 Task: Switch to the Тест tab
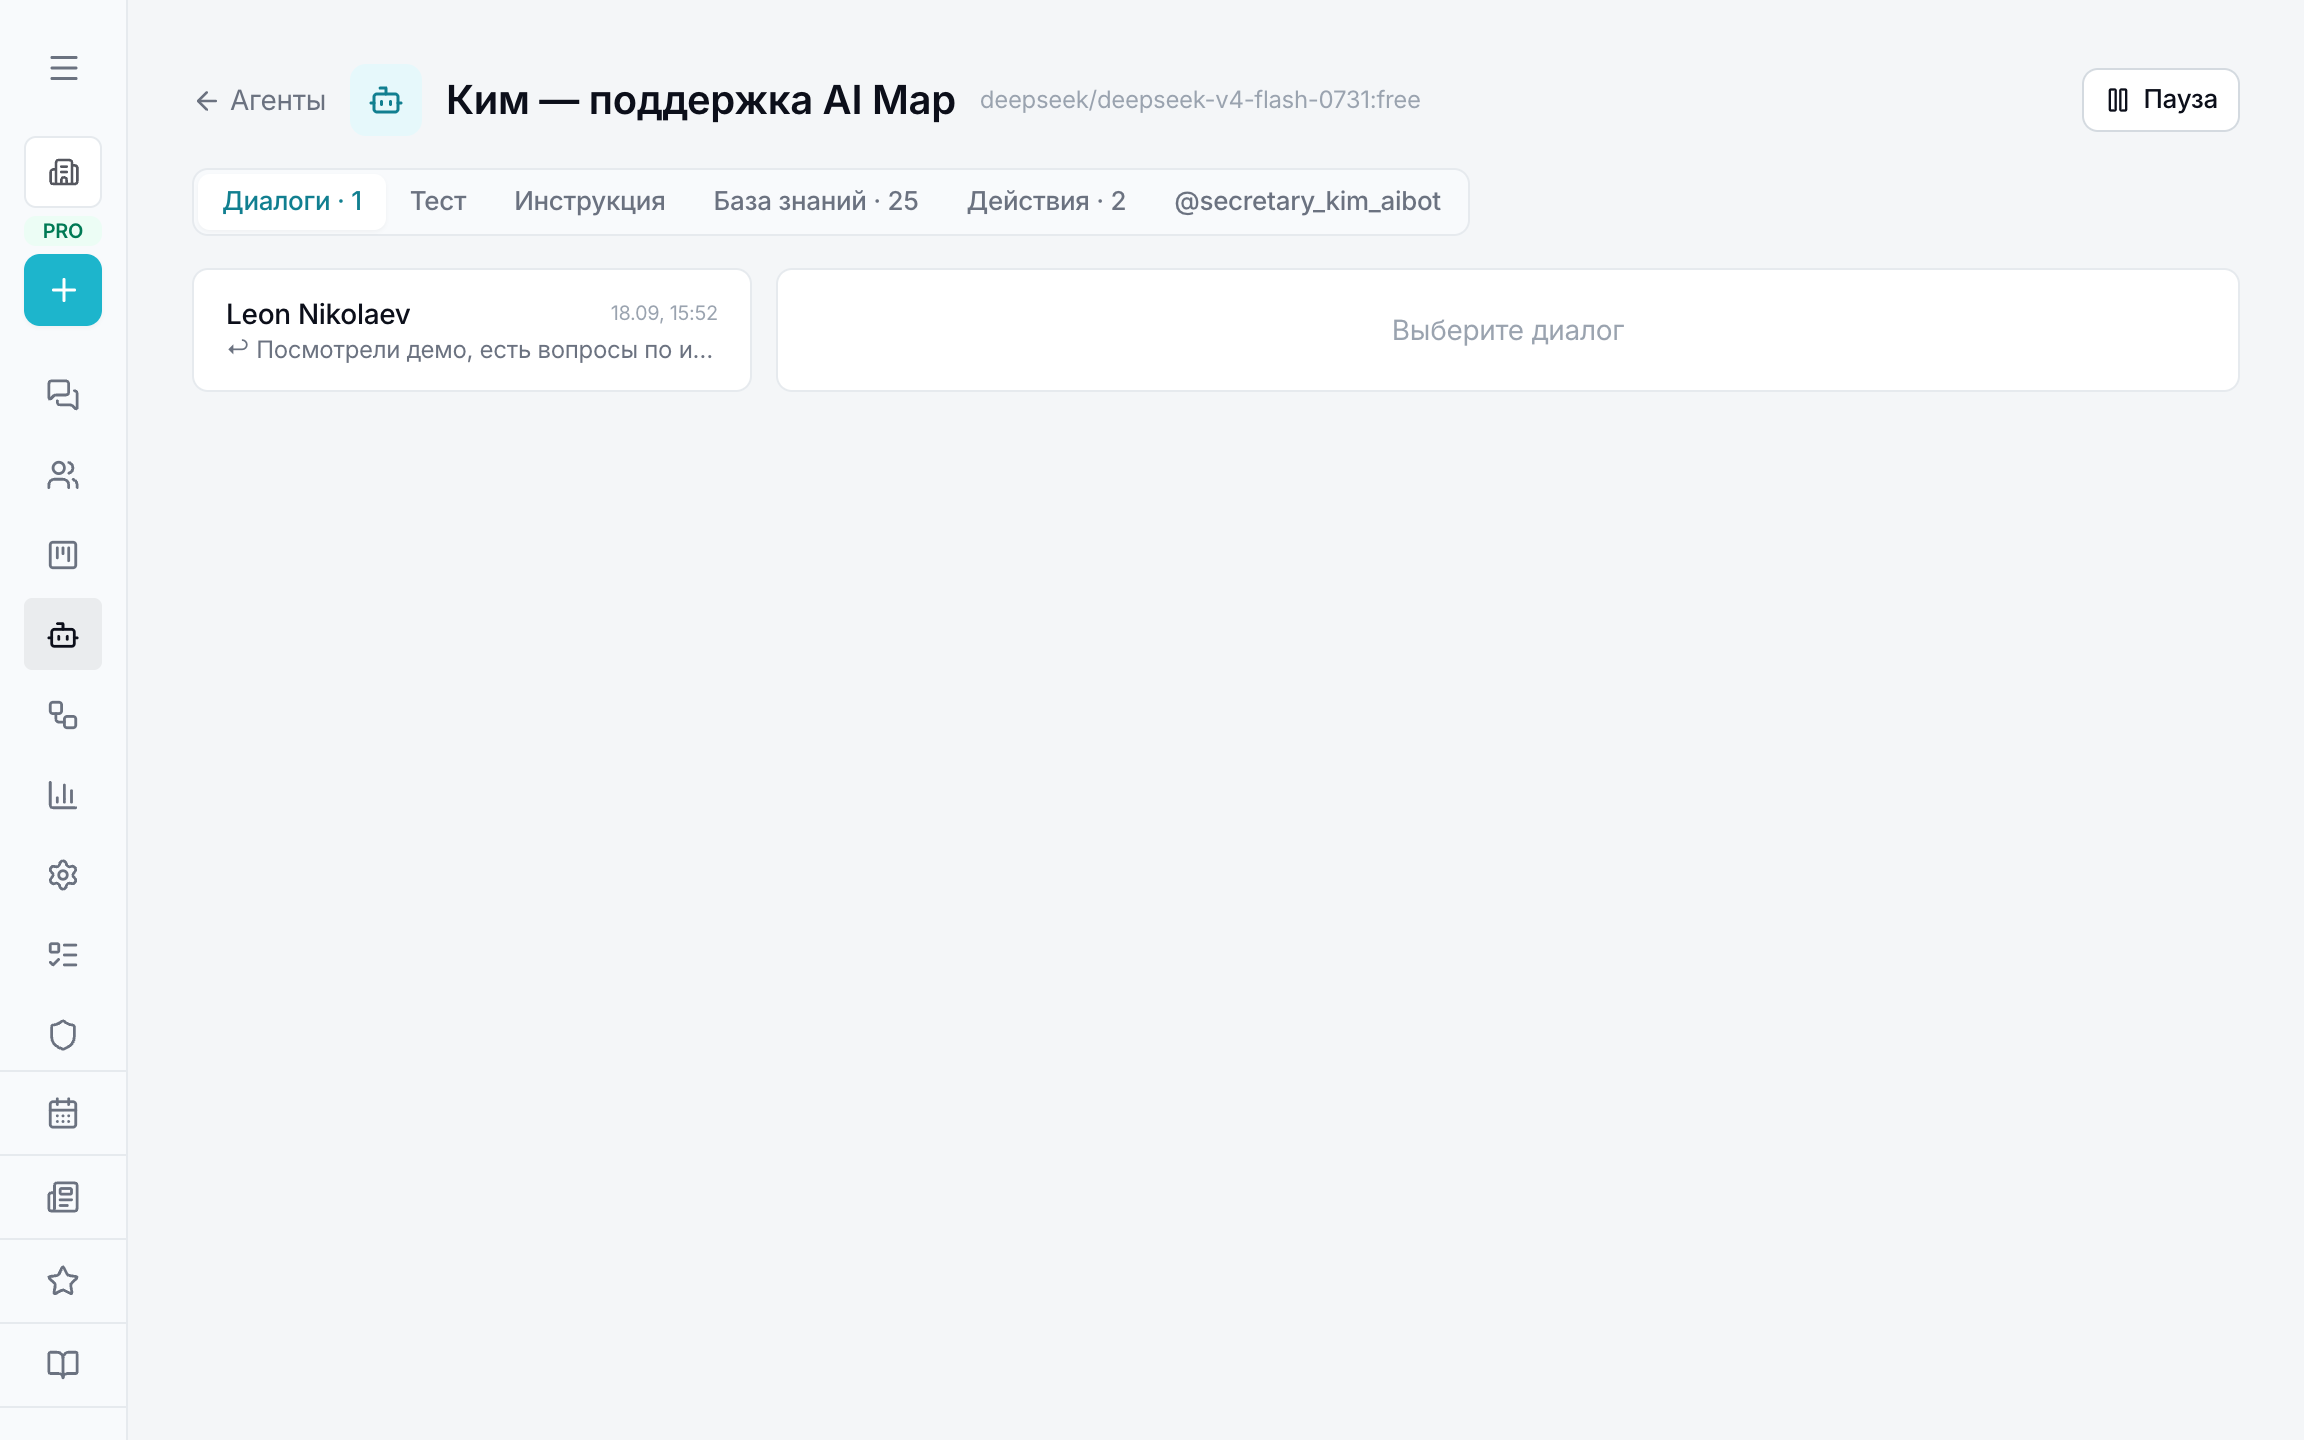pyautogui.click(x=438, y=201)
